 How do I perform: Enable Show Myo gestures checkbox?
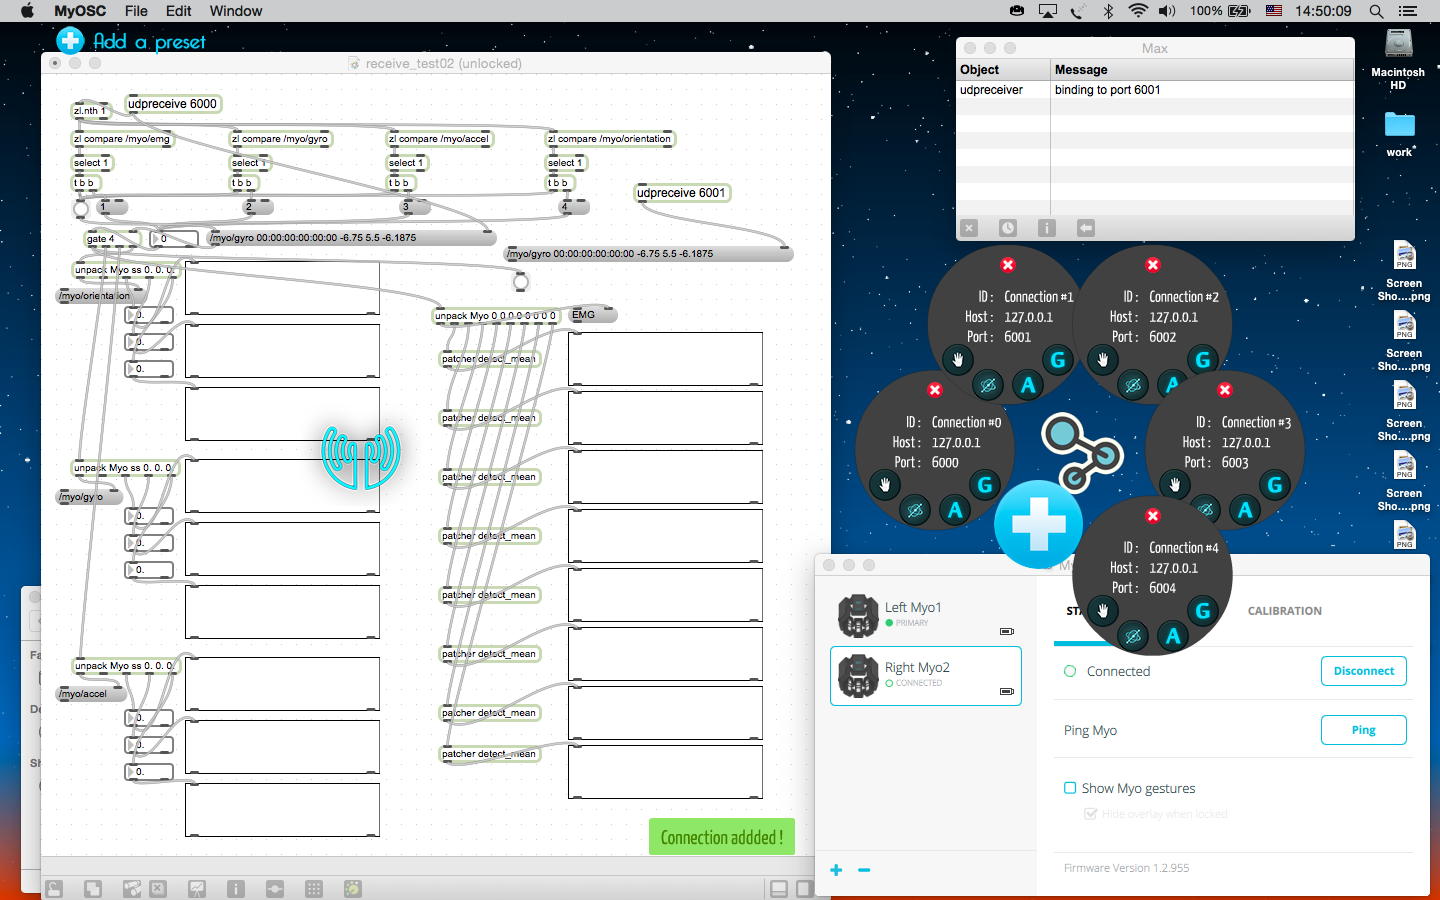[x=1070, y=788]
